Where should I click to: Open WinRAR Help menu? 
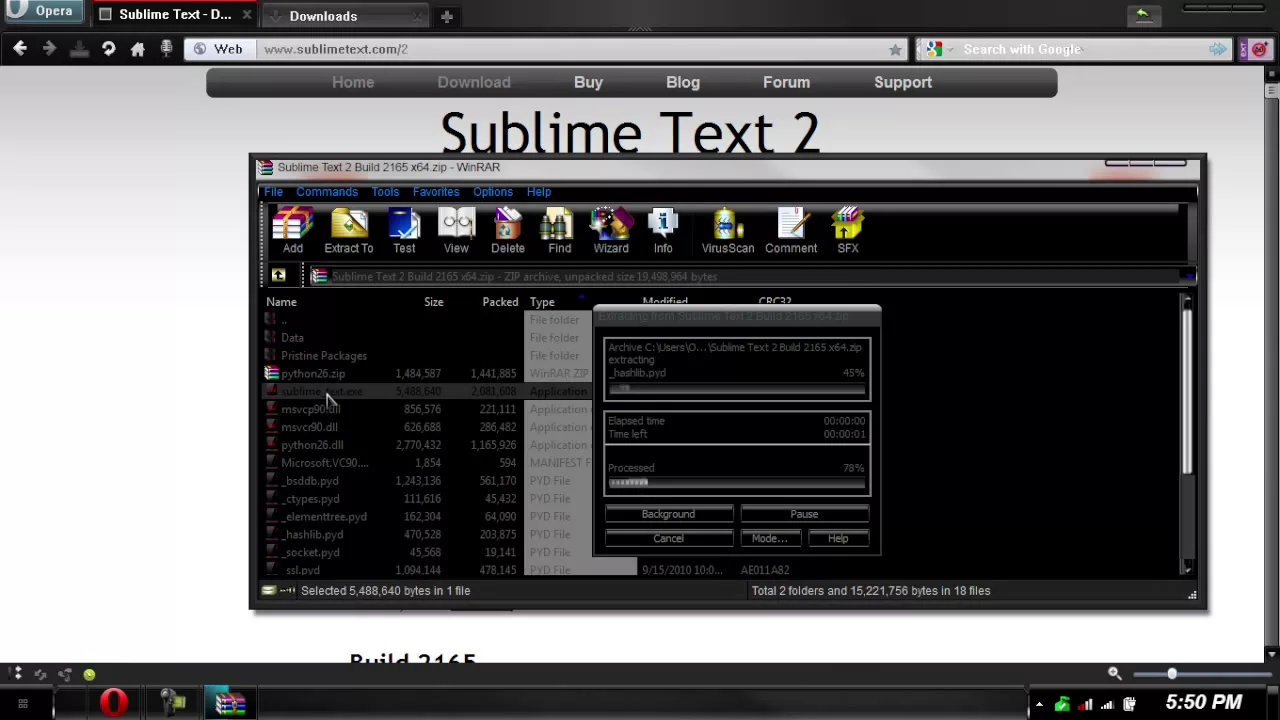point(539,192)
